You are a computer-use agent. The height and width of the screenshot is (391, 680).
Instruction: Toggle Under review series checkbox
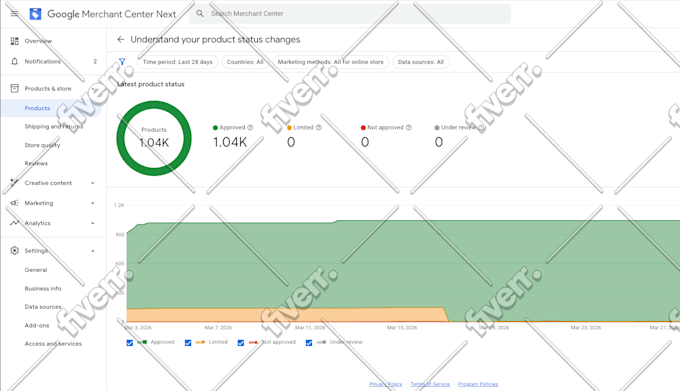point(309,342)
